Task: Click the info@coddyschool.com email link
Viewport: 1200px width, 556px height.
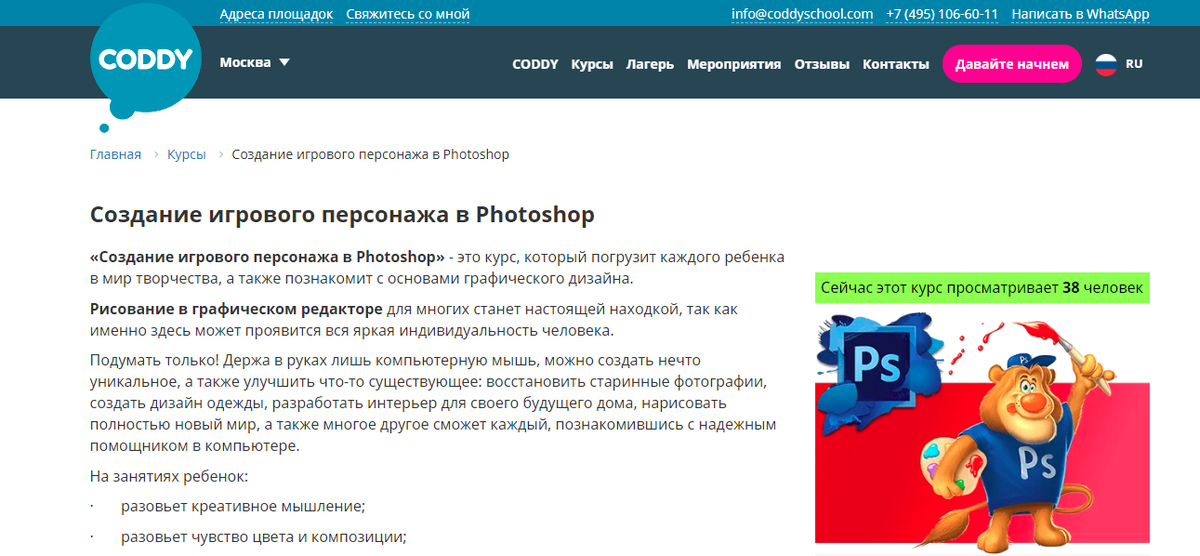Action: [802, 14]
